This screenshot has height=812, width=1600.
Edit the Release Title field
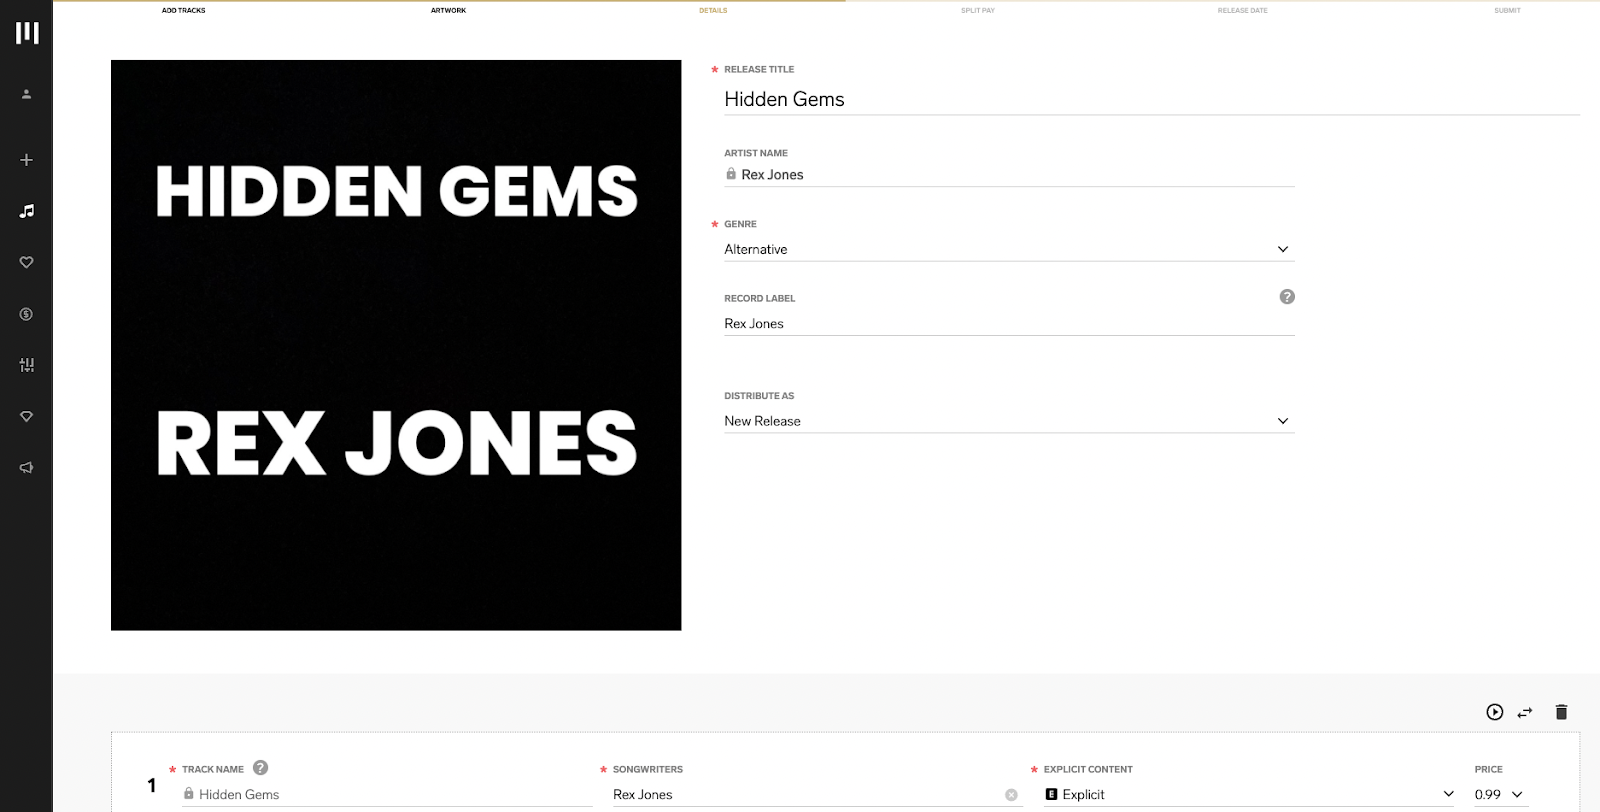[x=1150, y=99]
